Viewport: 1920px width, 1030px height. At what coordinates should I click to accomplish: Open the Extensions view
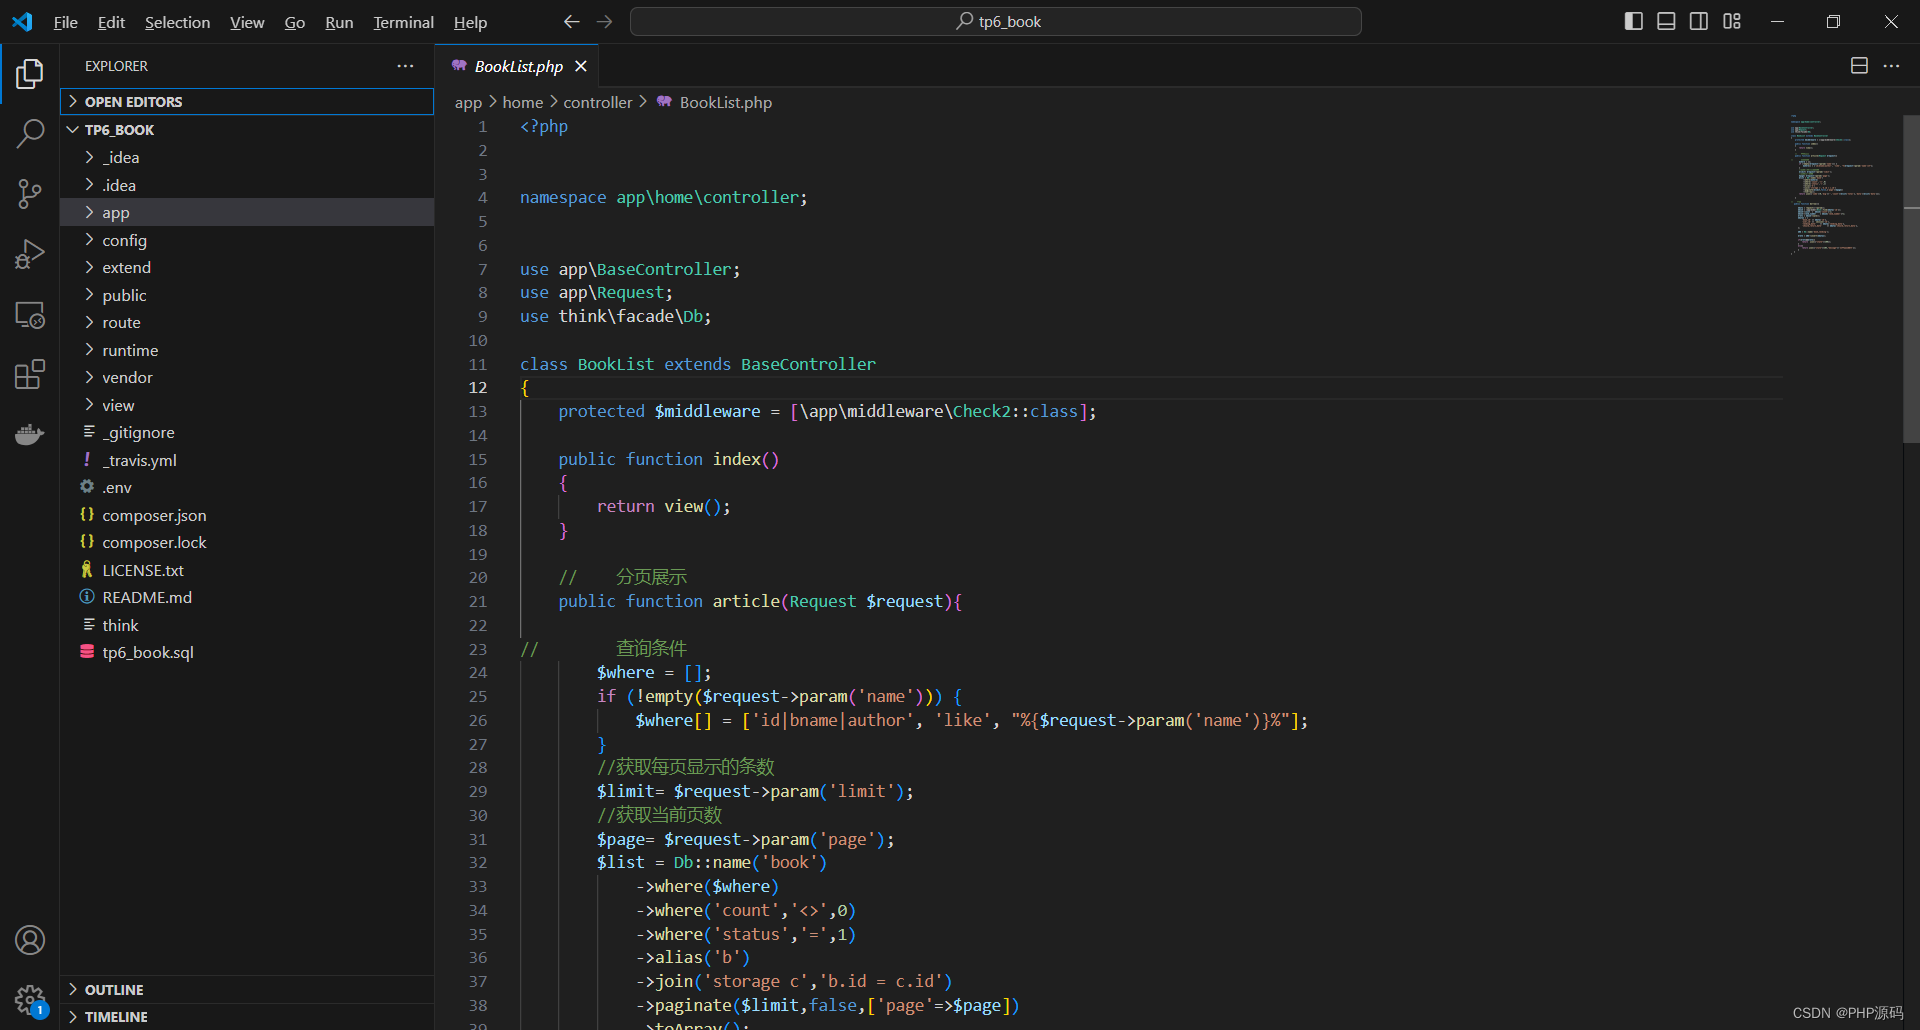tap(30, 375)
